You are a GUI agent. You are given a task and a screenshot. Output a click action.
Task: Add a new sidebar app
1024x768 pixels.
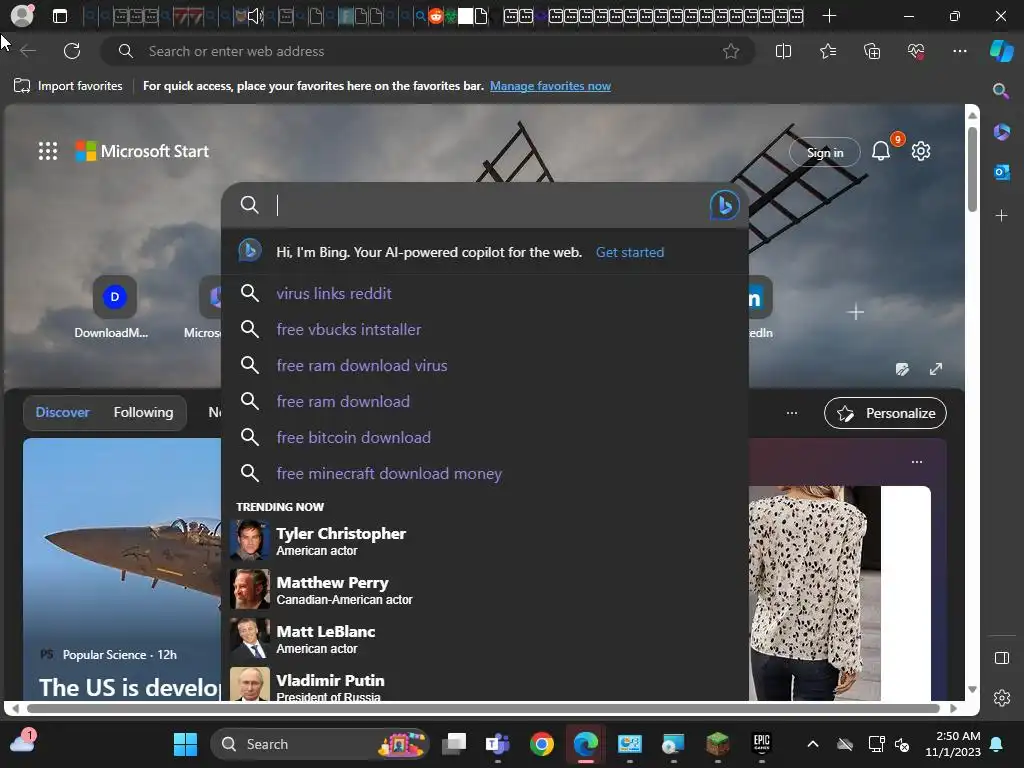(x=1001, y=215)
